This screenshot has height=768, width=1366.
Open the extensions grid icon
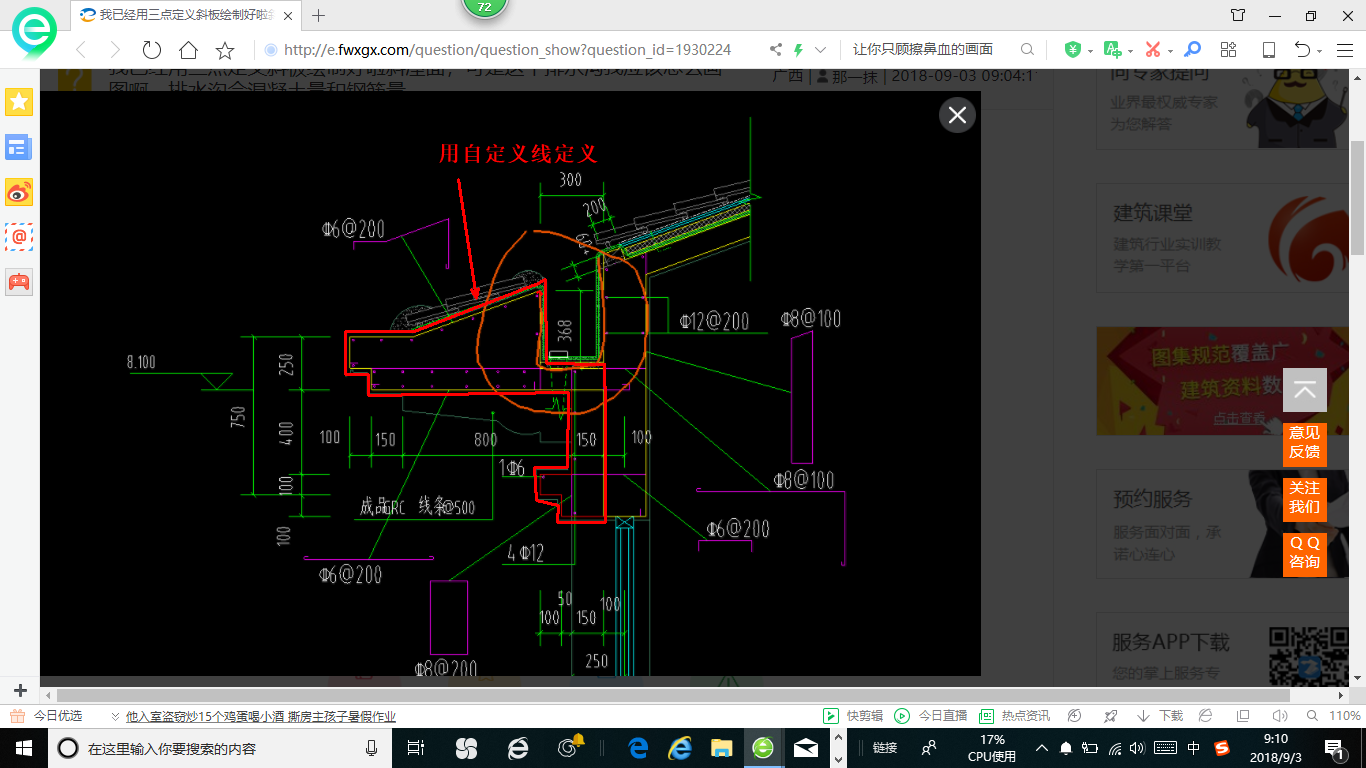[x=1229, y=50]
